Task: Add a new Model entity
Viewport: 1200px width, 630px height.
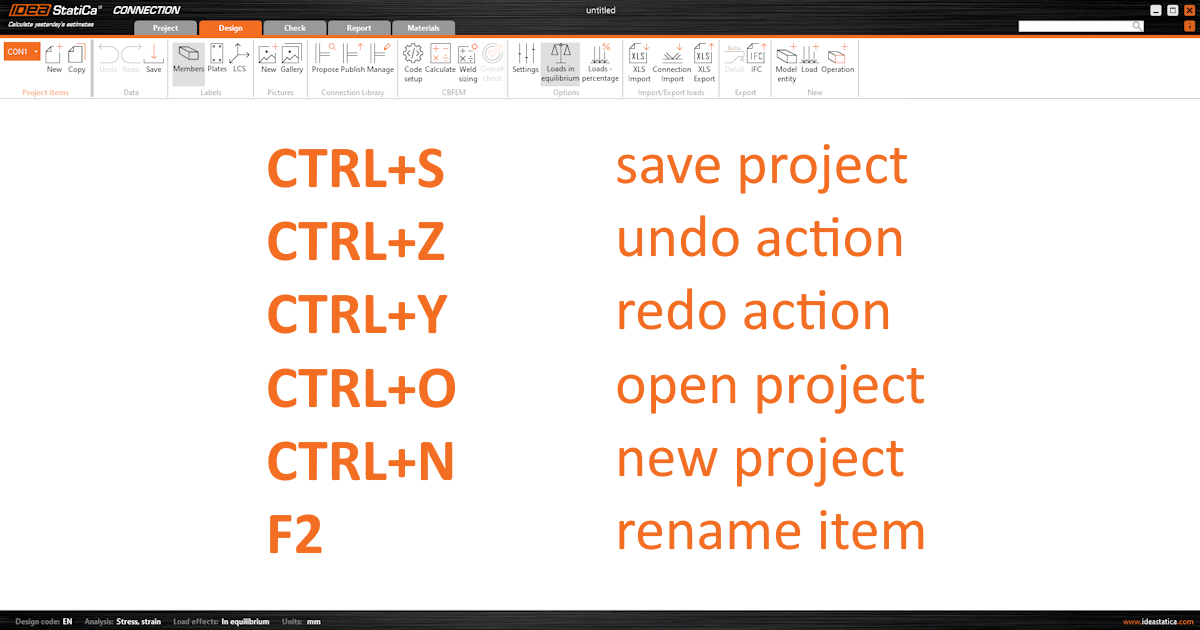Action: pos(785,62)
